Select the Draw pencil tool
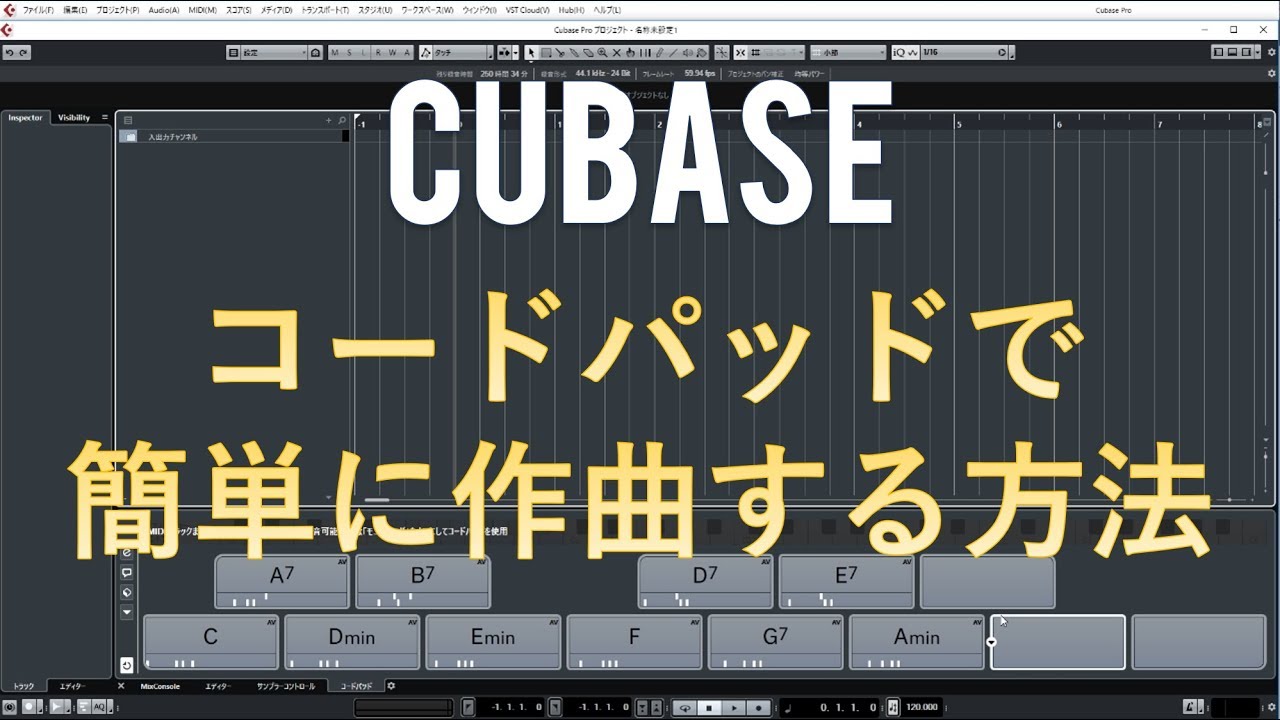Image resolution: width=1280 pixels, height=720 pixels. pos(659,52)
